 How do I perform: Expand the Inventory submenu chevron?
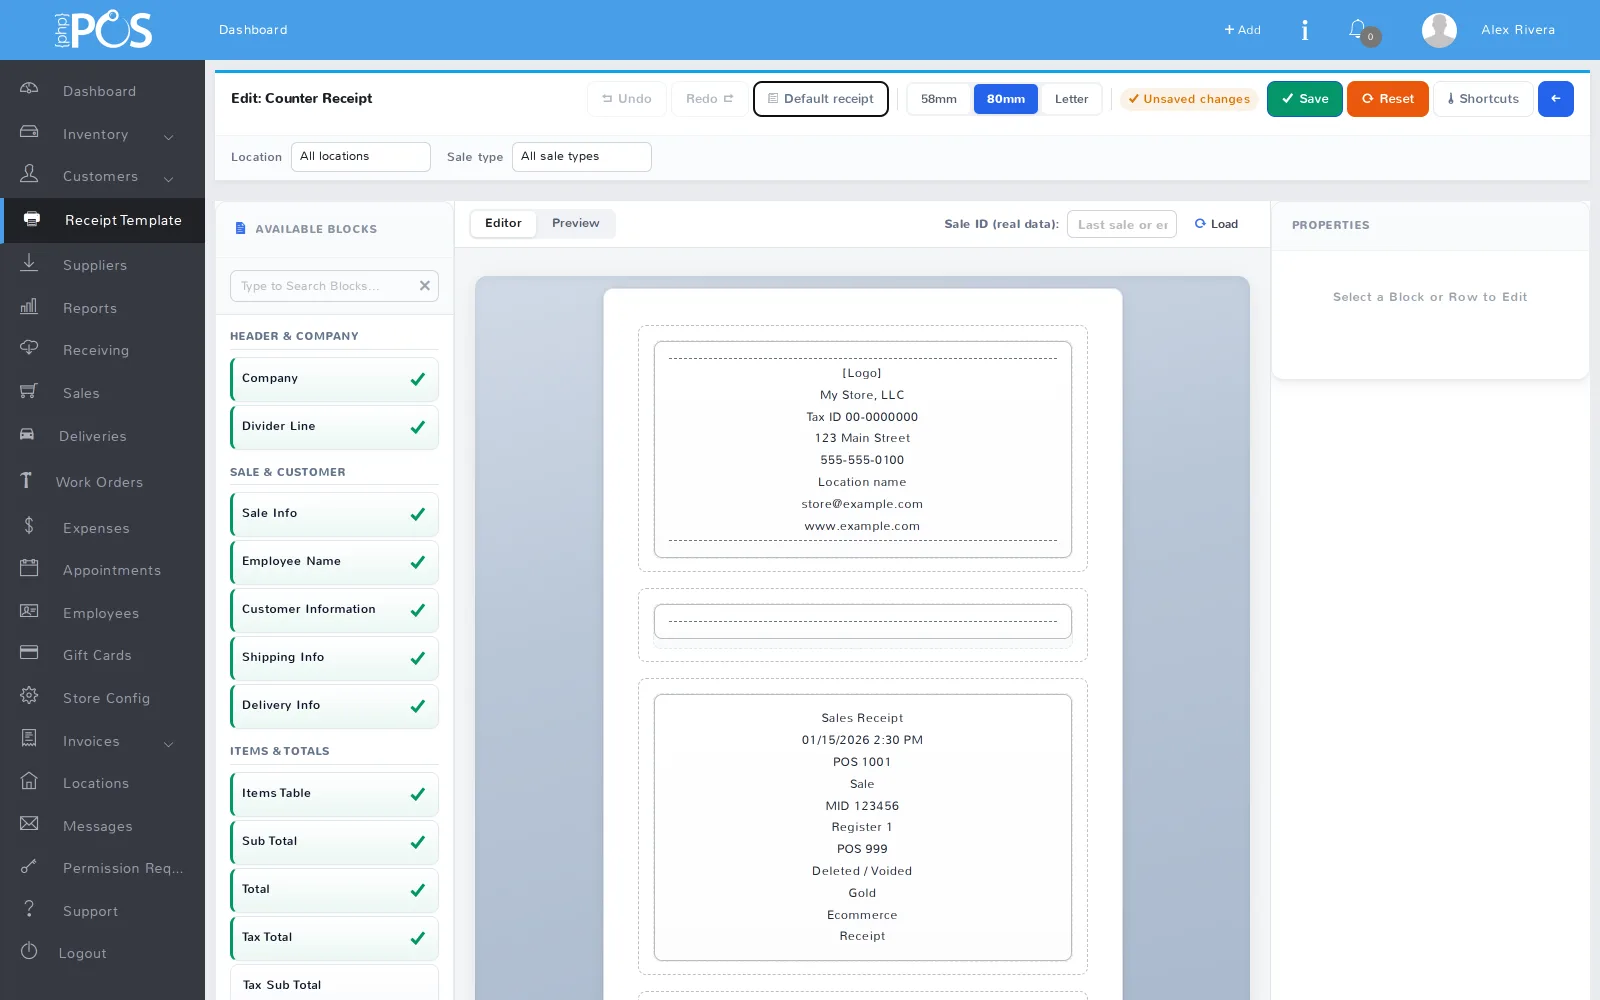click(169, 136)
